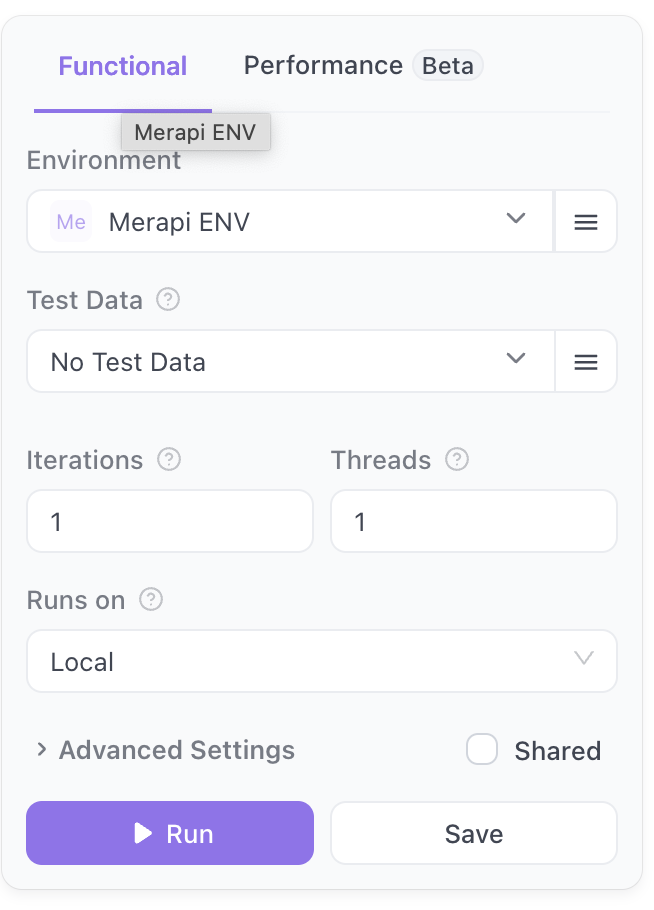Open the No Test Data dropdown
Screen dimensions: 654x910
click(290, 361)
